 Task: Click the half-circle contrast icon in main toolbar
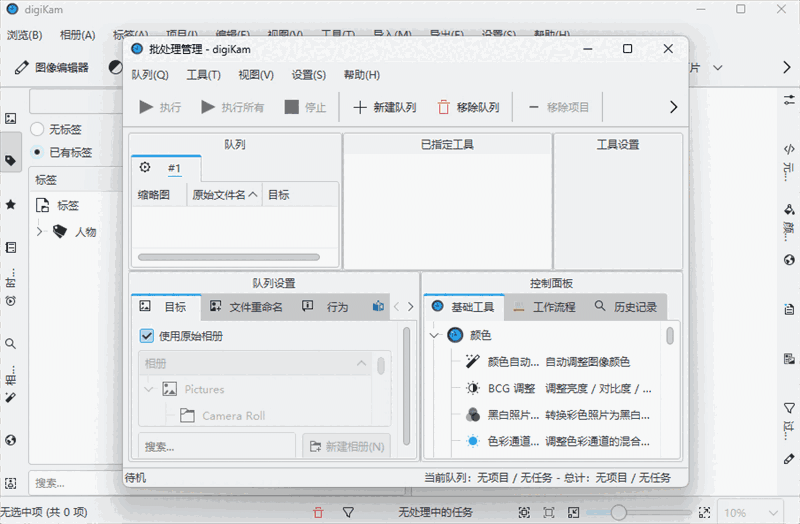(115, 67)
